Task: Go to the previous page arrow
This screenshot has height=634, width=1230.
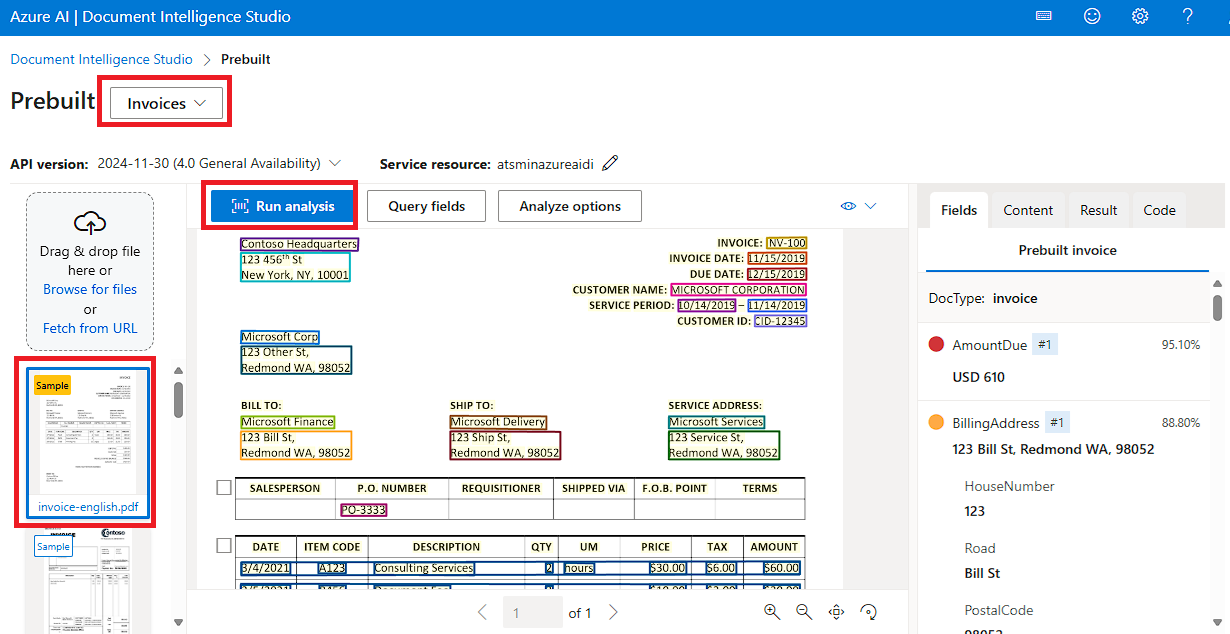Action: pos(482,612)
